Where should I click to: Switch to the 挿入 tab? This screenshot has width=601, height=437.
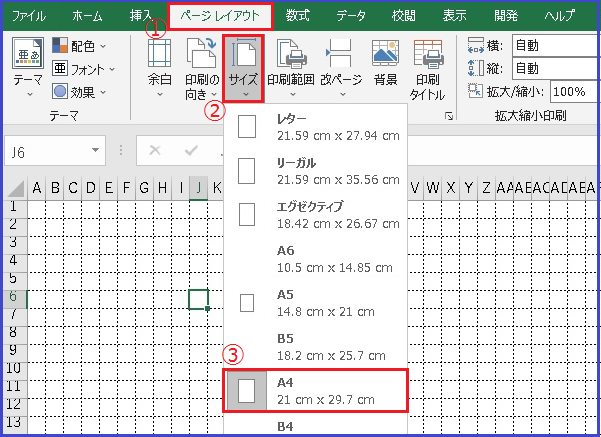pos(141,16)
